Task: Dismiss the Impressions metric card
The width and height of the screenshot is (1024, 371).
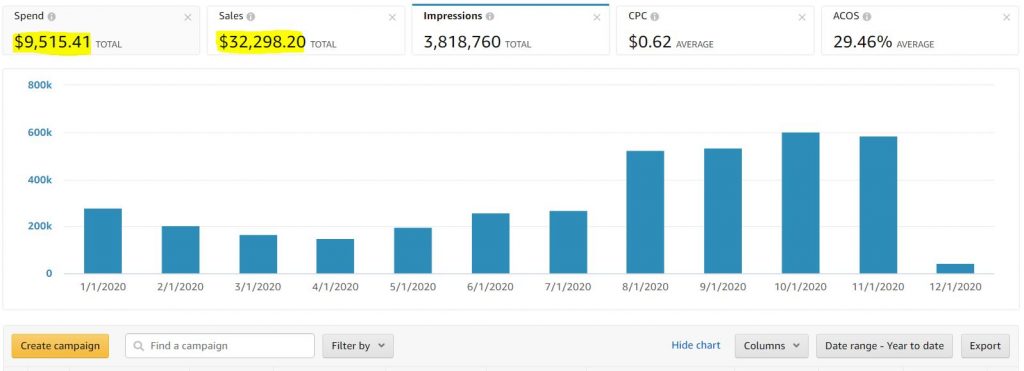Action: point(597,18)
